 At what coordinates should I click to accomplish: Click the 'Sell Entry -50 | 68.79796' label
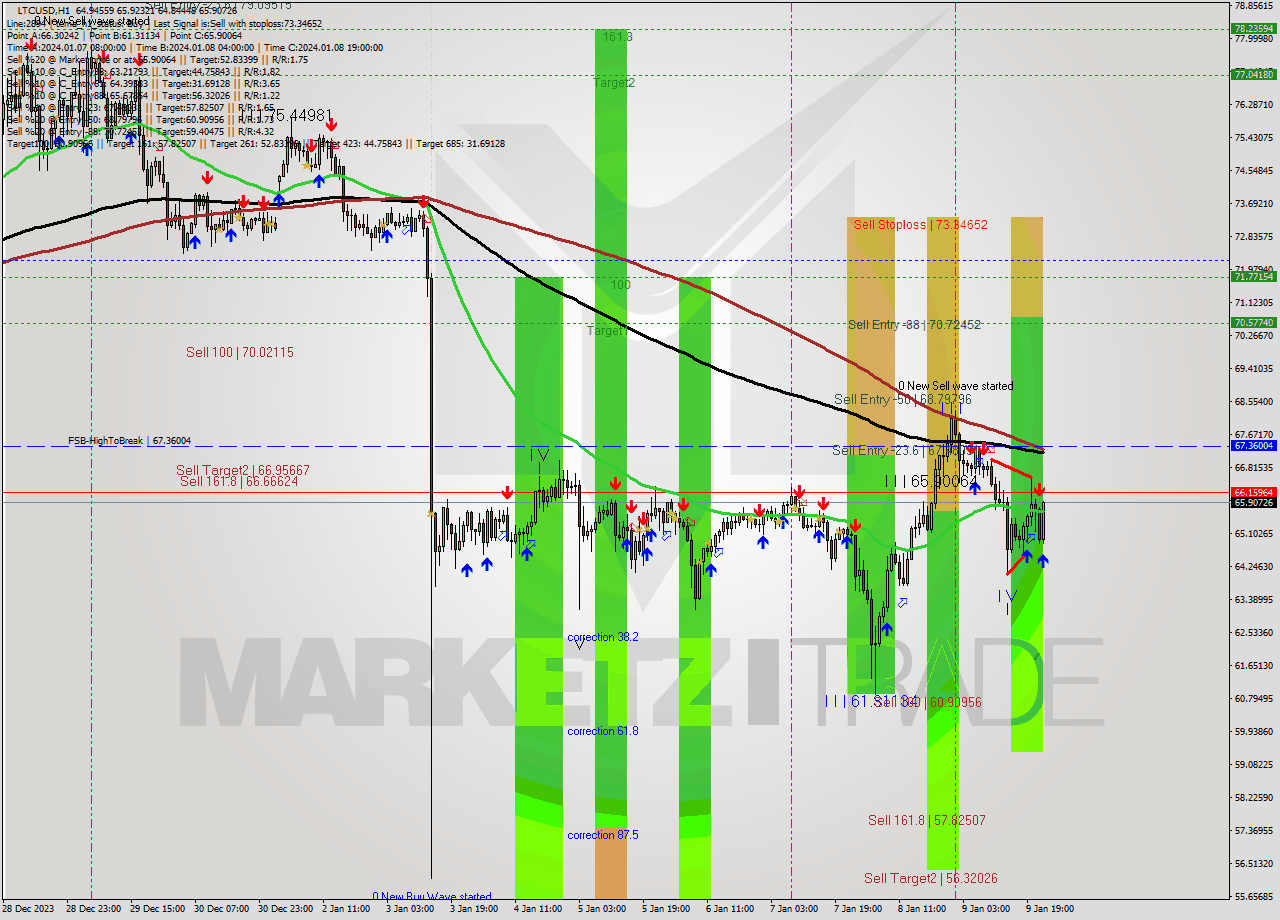click(903, 400)
